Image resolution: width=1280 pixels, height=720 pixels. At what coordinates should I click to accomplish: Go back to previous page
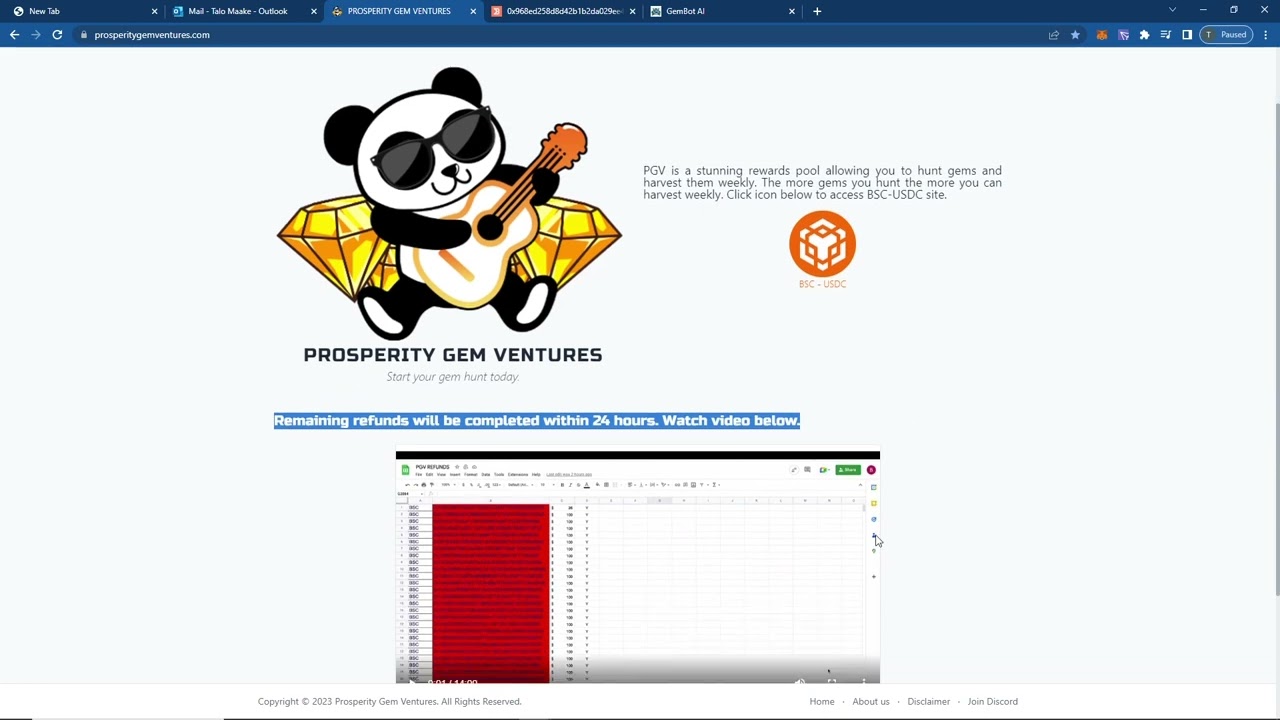14,35
